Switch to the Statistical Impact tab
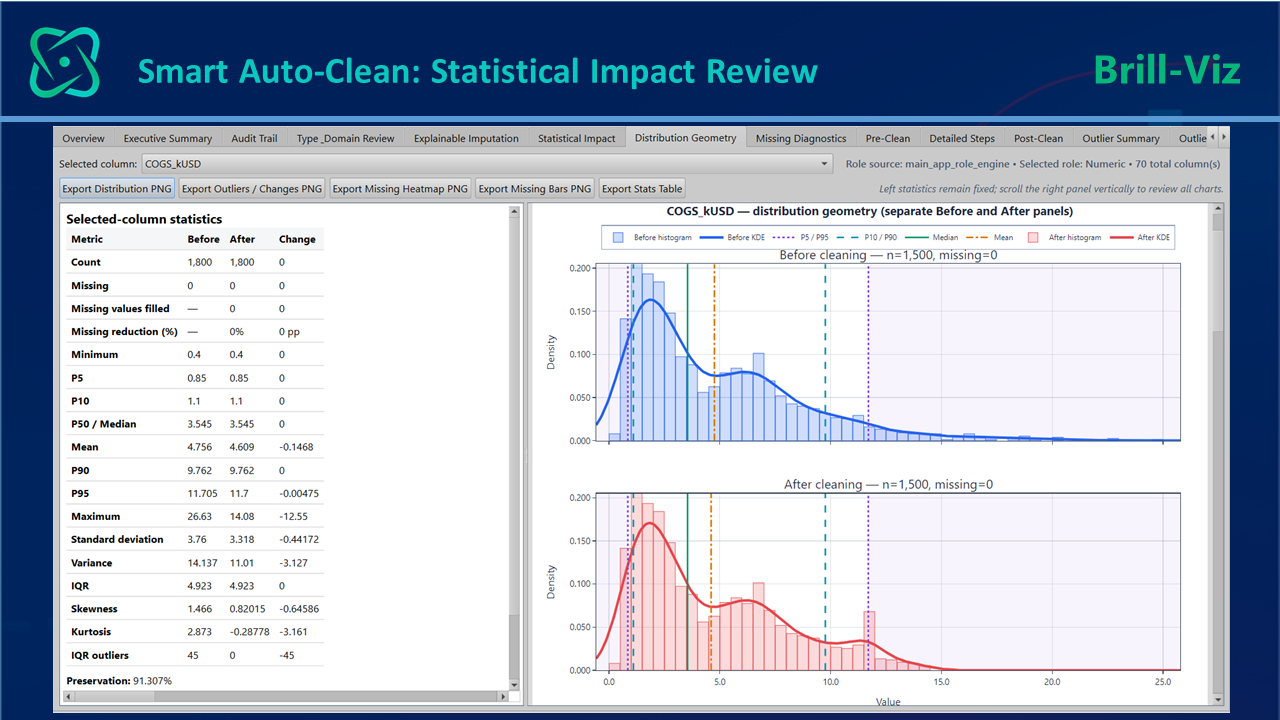1280x720 pixels. click(577, 138)
